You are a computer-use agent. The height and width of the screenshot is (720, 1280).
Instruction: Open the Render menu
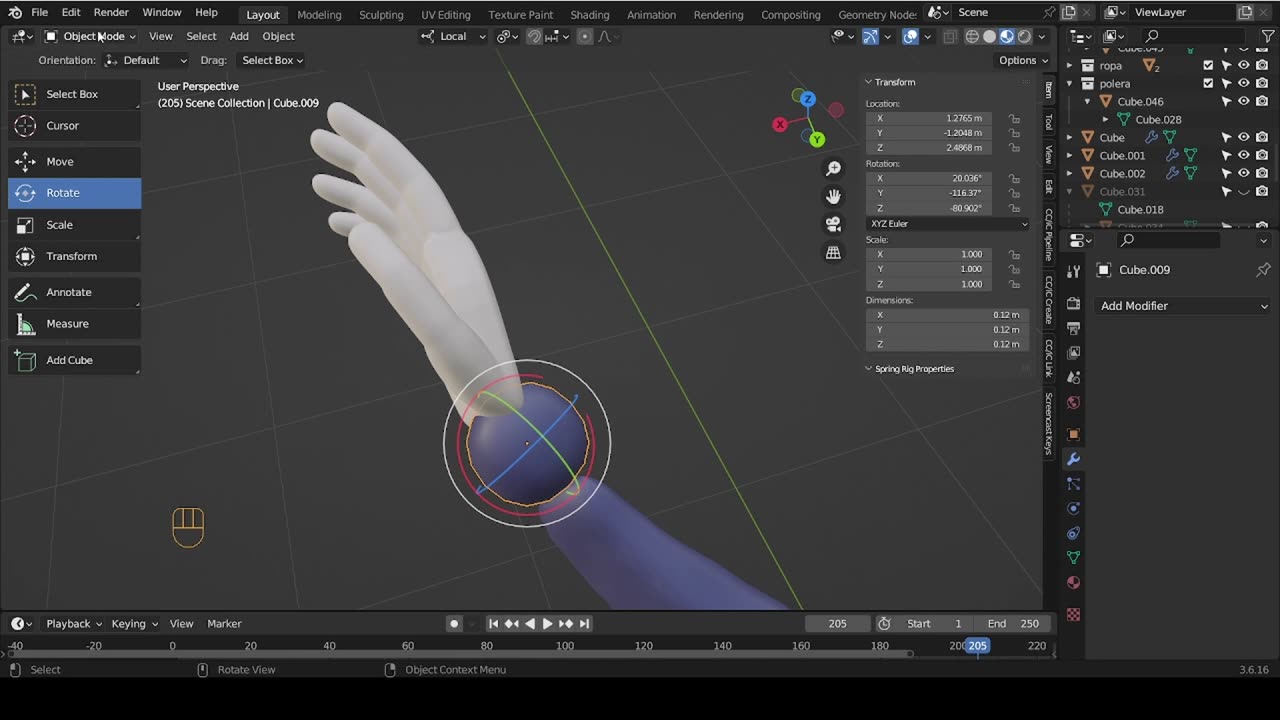[x=111, y=12]
